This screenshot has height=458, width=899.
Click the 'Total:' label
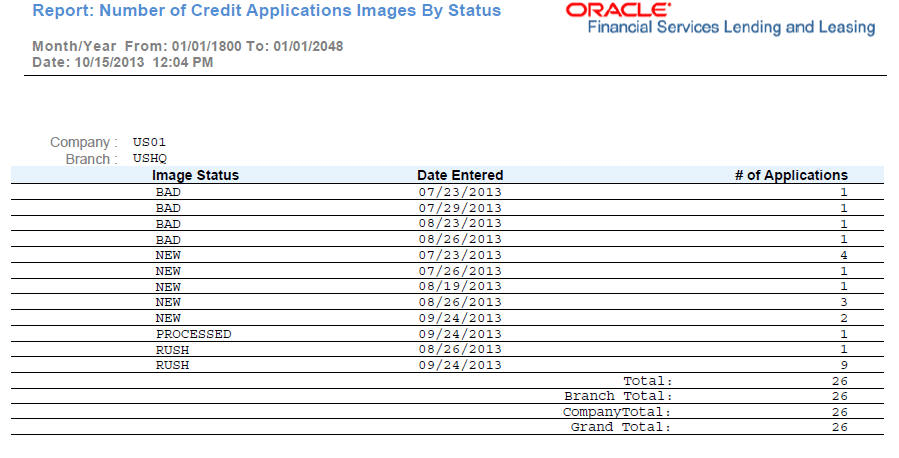[648, 381]
